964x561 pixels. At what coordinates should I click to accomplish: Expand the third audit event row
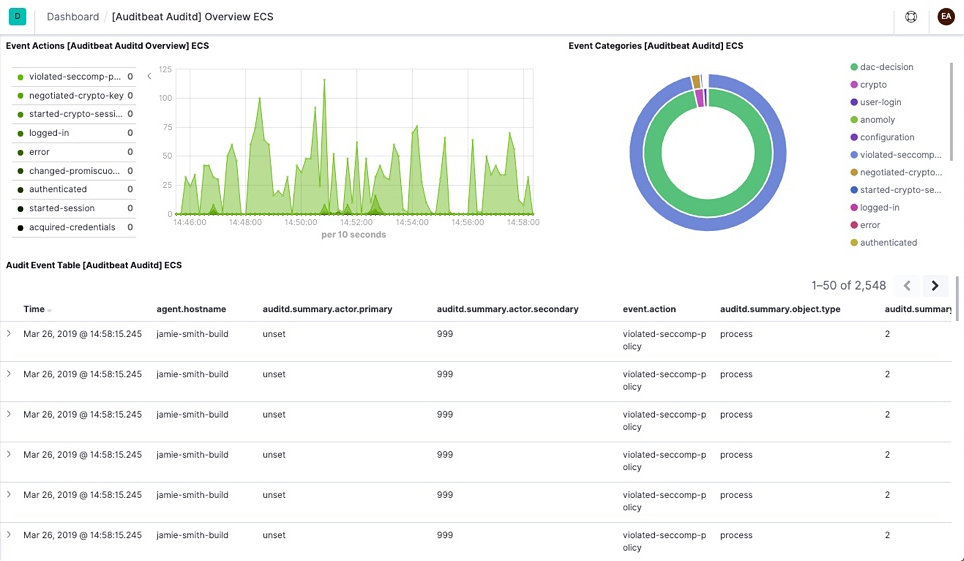[9, 414]
